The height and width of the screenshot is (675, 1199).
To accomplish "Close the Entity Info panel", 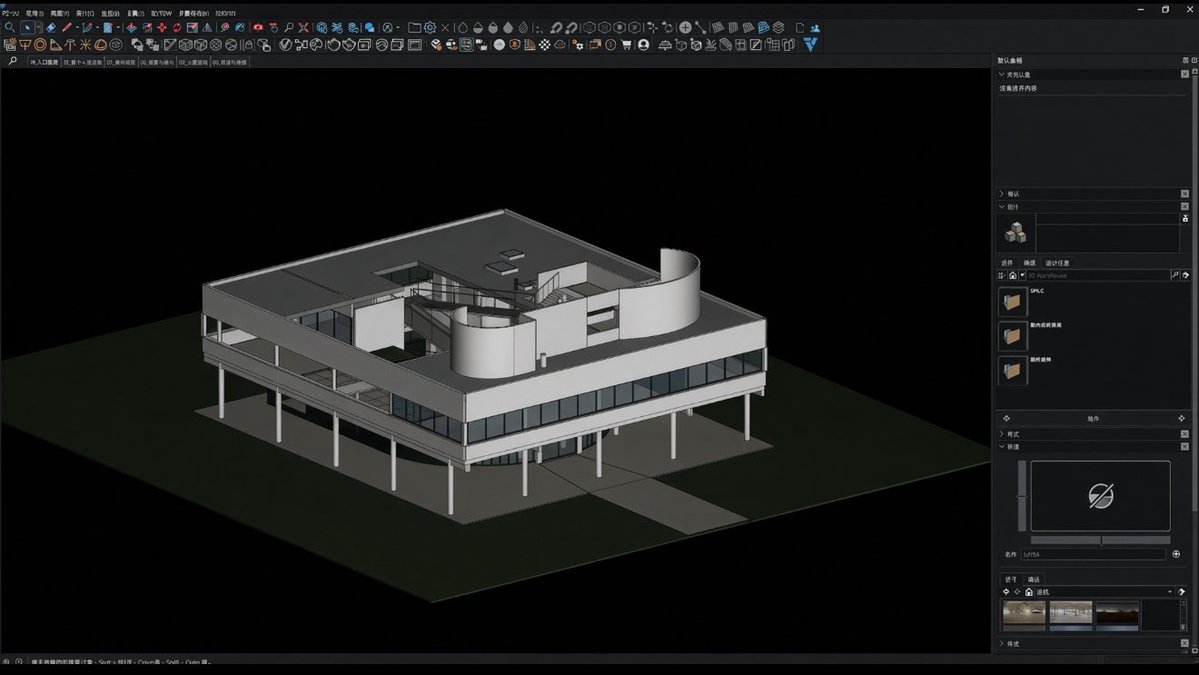I will click(x=1184, y=74).
